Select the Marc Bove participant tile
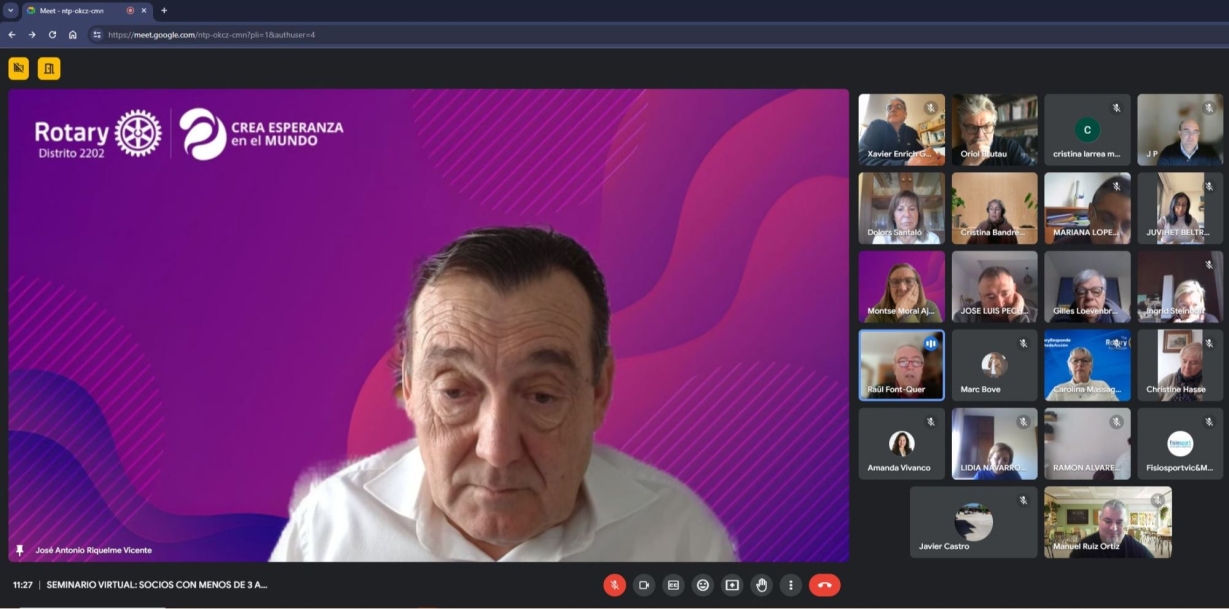This screenshot has height=609, width=1229. pos(994,365)
